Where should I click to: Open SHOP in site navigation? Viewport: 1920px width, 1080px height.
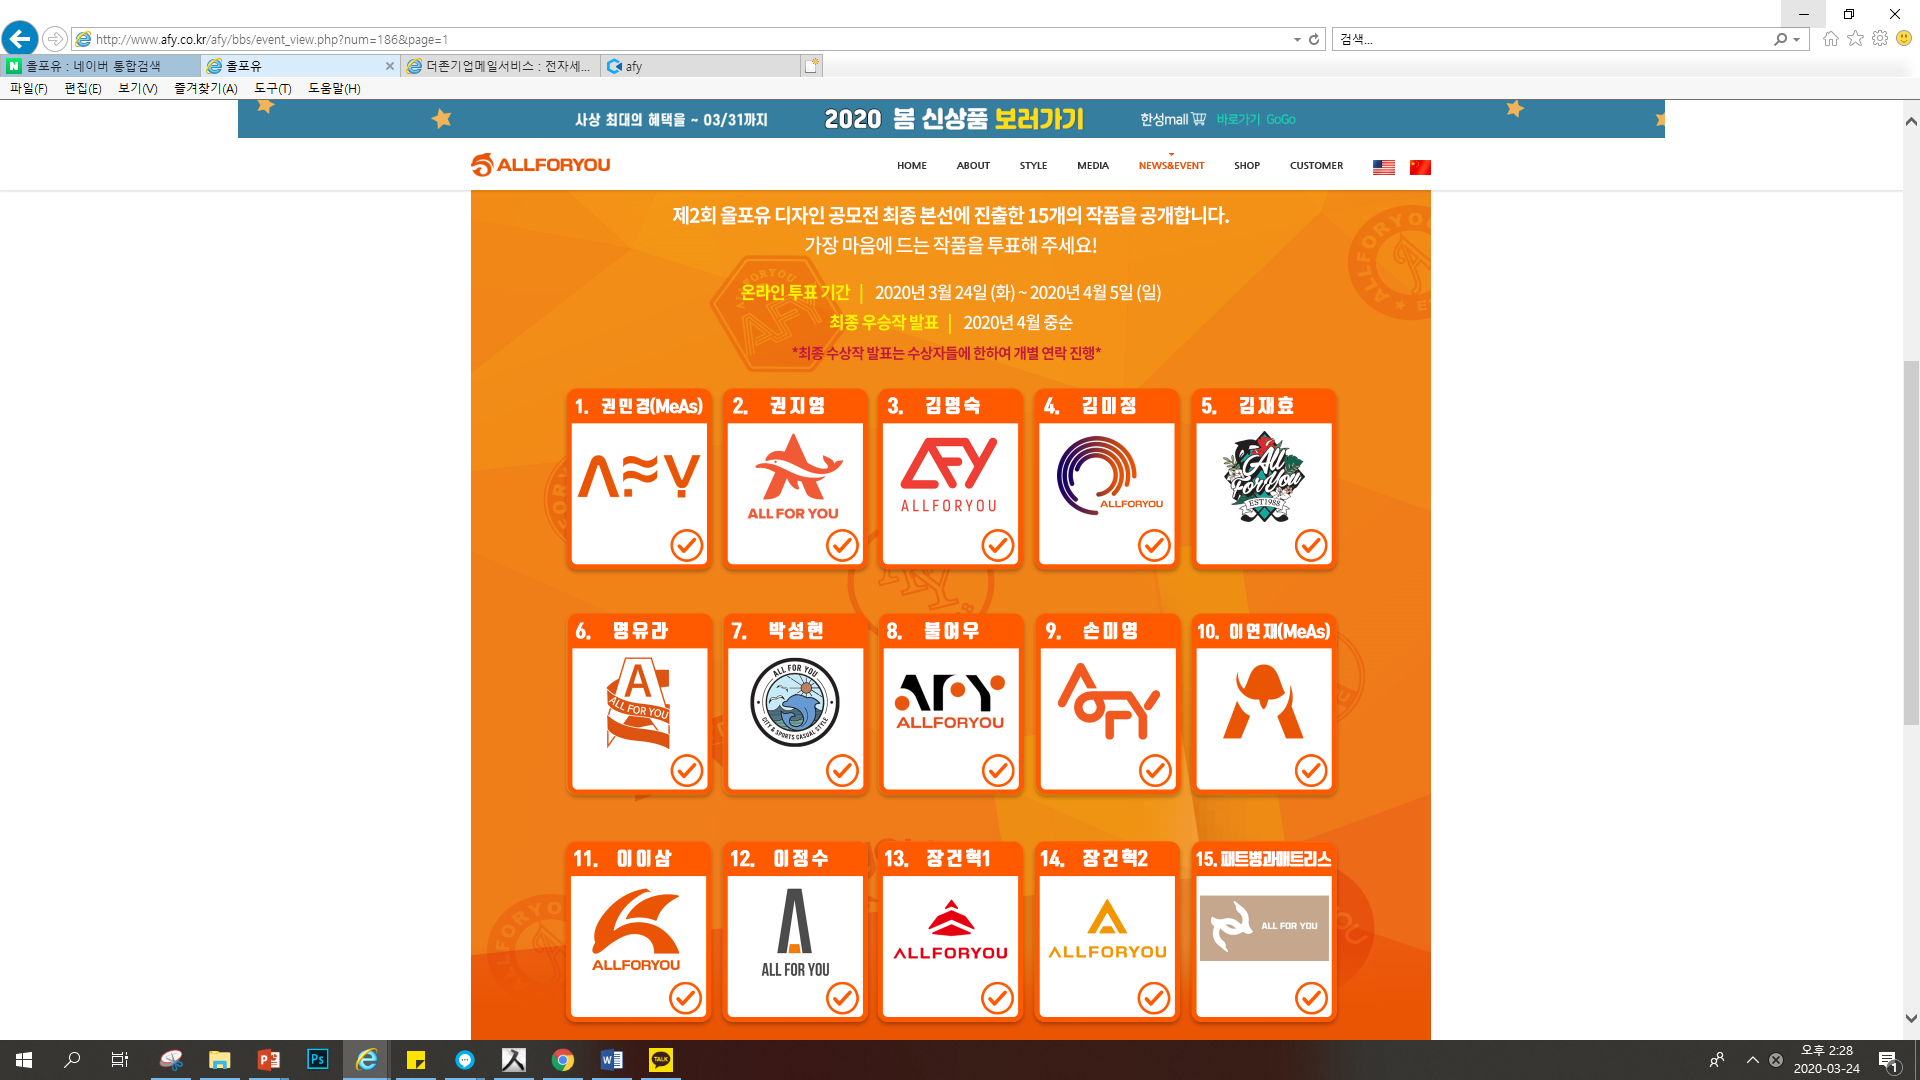click(x=1247, y=166)
